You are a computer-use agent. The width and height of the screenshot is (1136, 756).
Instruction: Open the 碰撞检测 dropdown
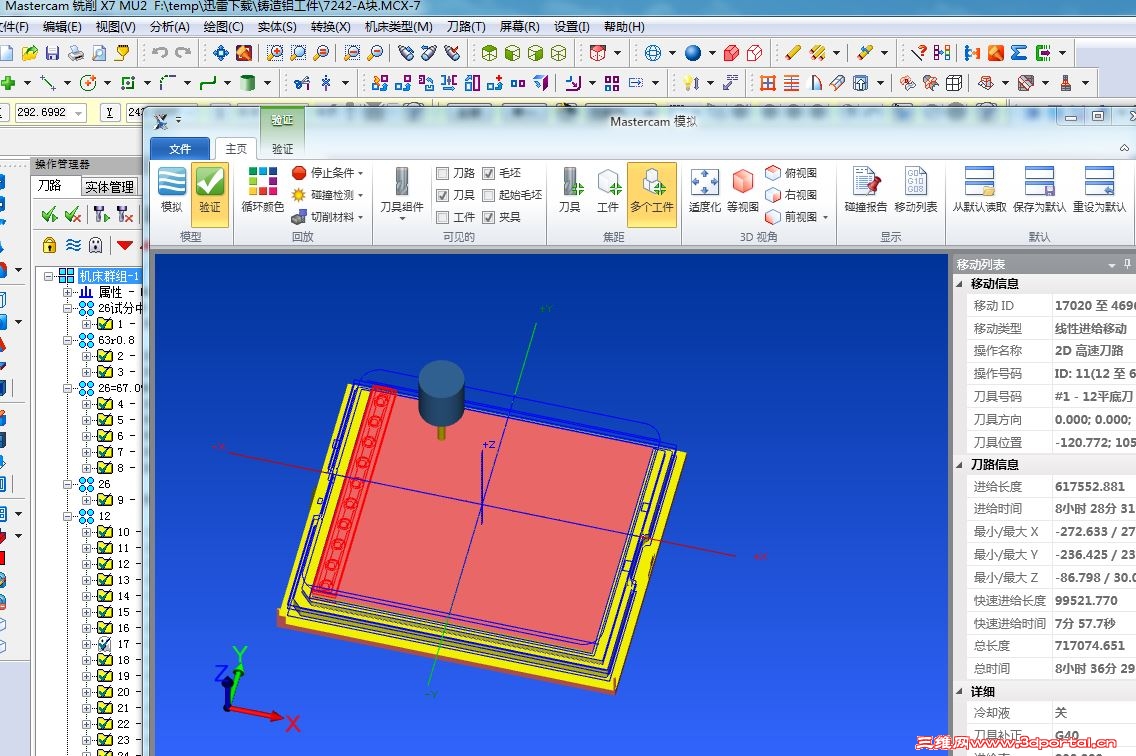pyautogui.click(x=327, y=194)
